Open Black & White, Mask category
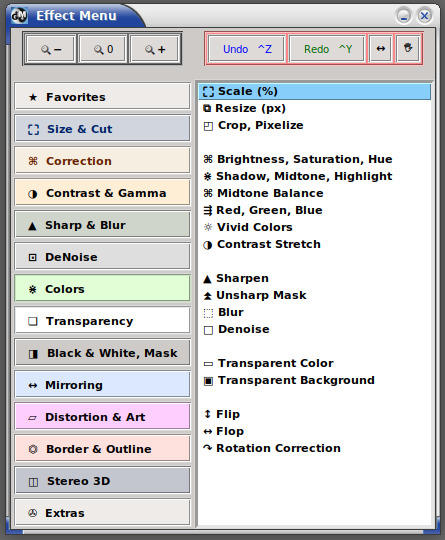This screenshot has width=445, height=540. pos(102,353)
